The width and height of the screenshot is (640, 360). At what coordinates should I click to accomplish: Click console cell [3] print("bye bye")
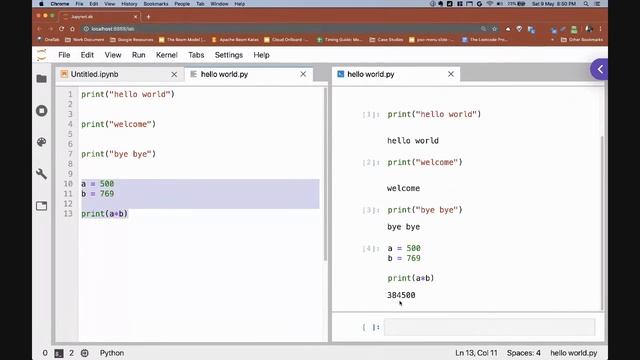pos(425,210)
